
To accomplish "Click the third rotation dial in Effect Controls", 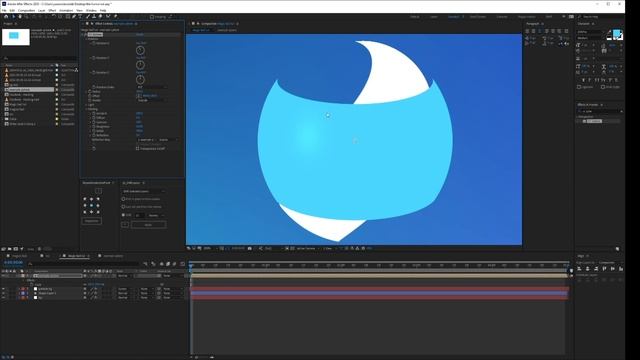I will point(140,80).
